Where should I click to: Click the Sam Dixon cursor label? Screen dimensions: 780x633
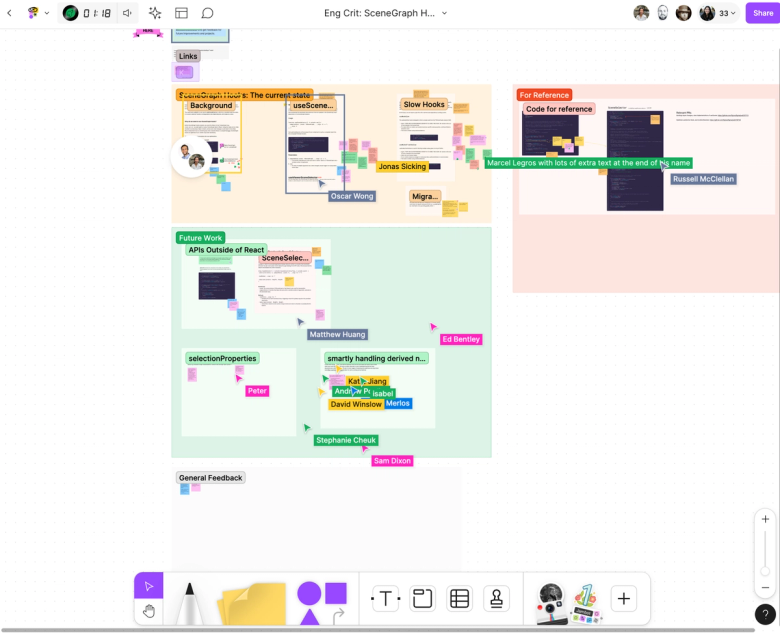[x=392, y=461]
